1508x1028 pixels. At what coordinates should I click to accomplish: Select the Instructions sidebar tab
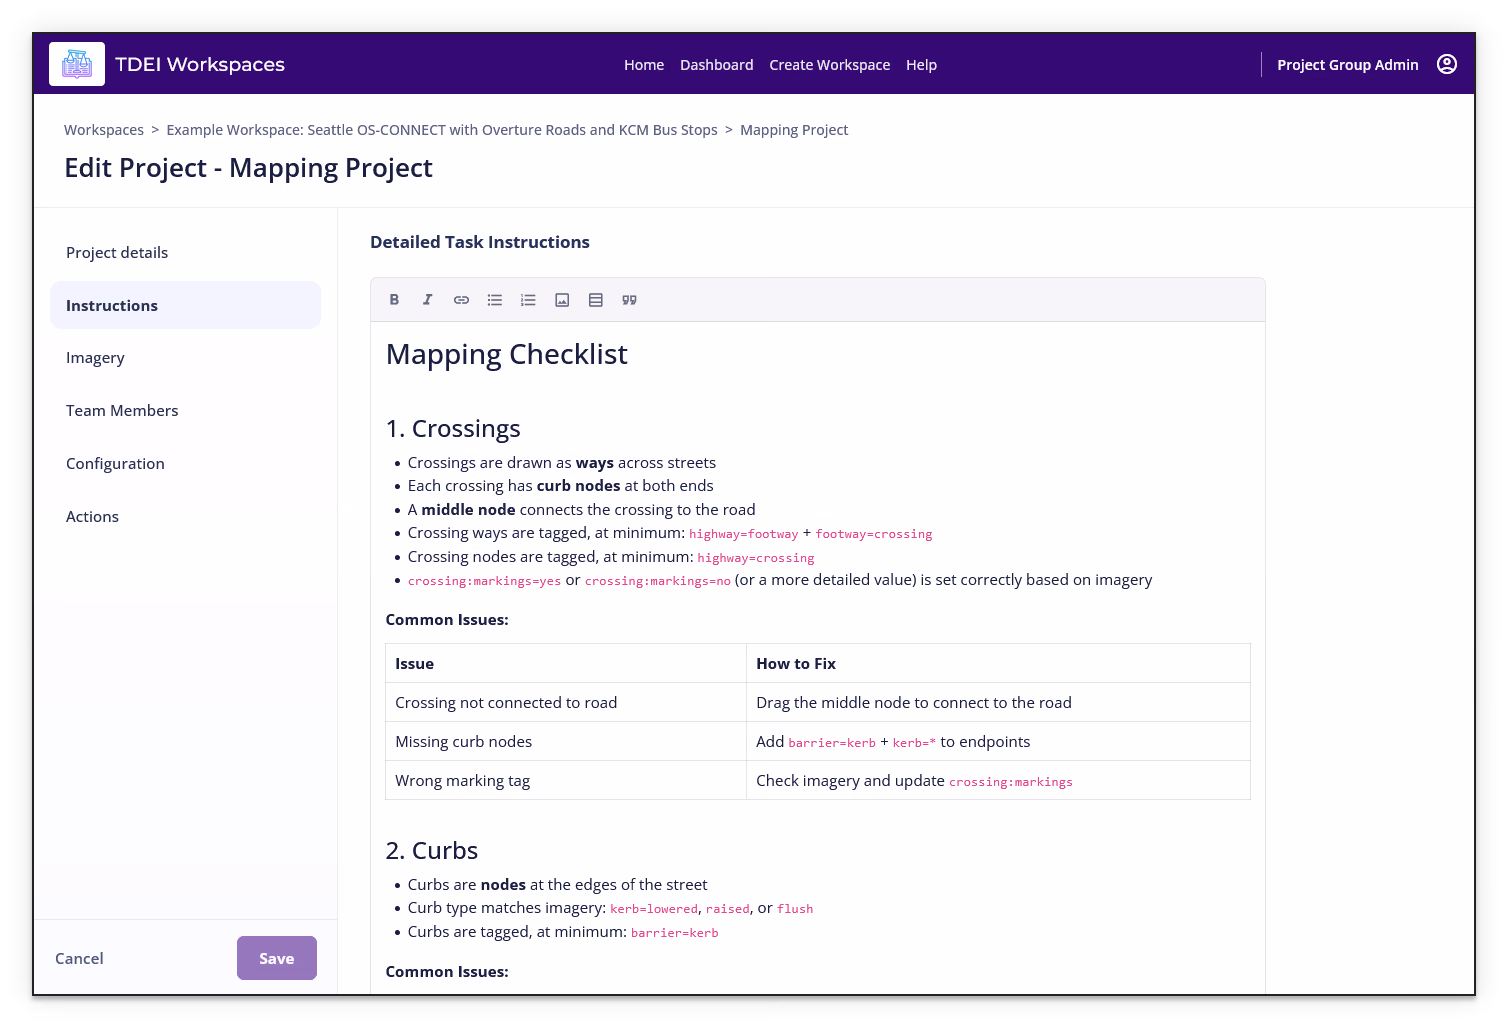pyautogui.click(x=185, y=305)
